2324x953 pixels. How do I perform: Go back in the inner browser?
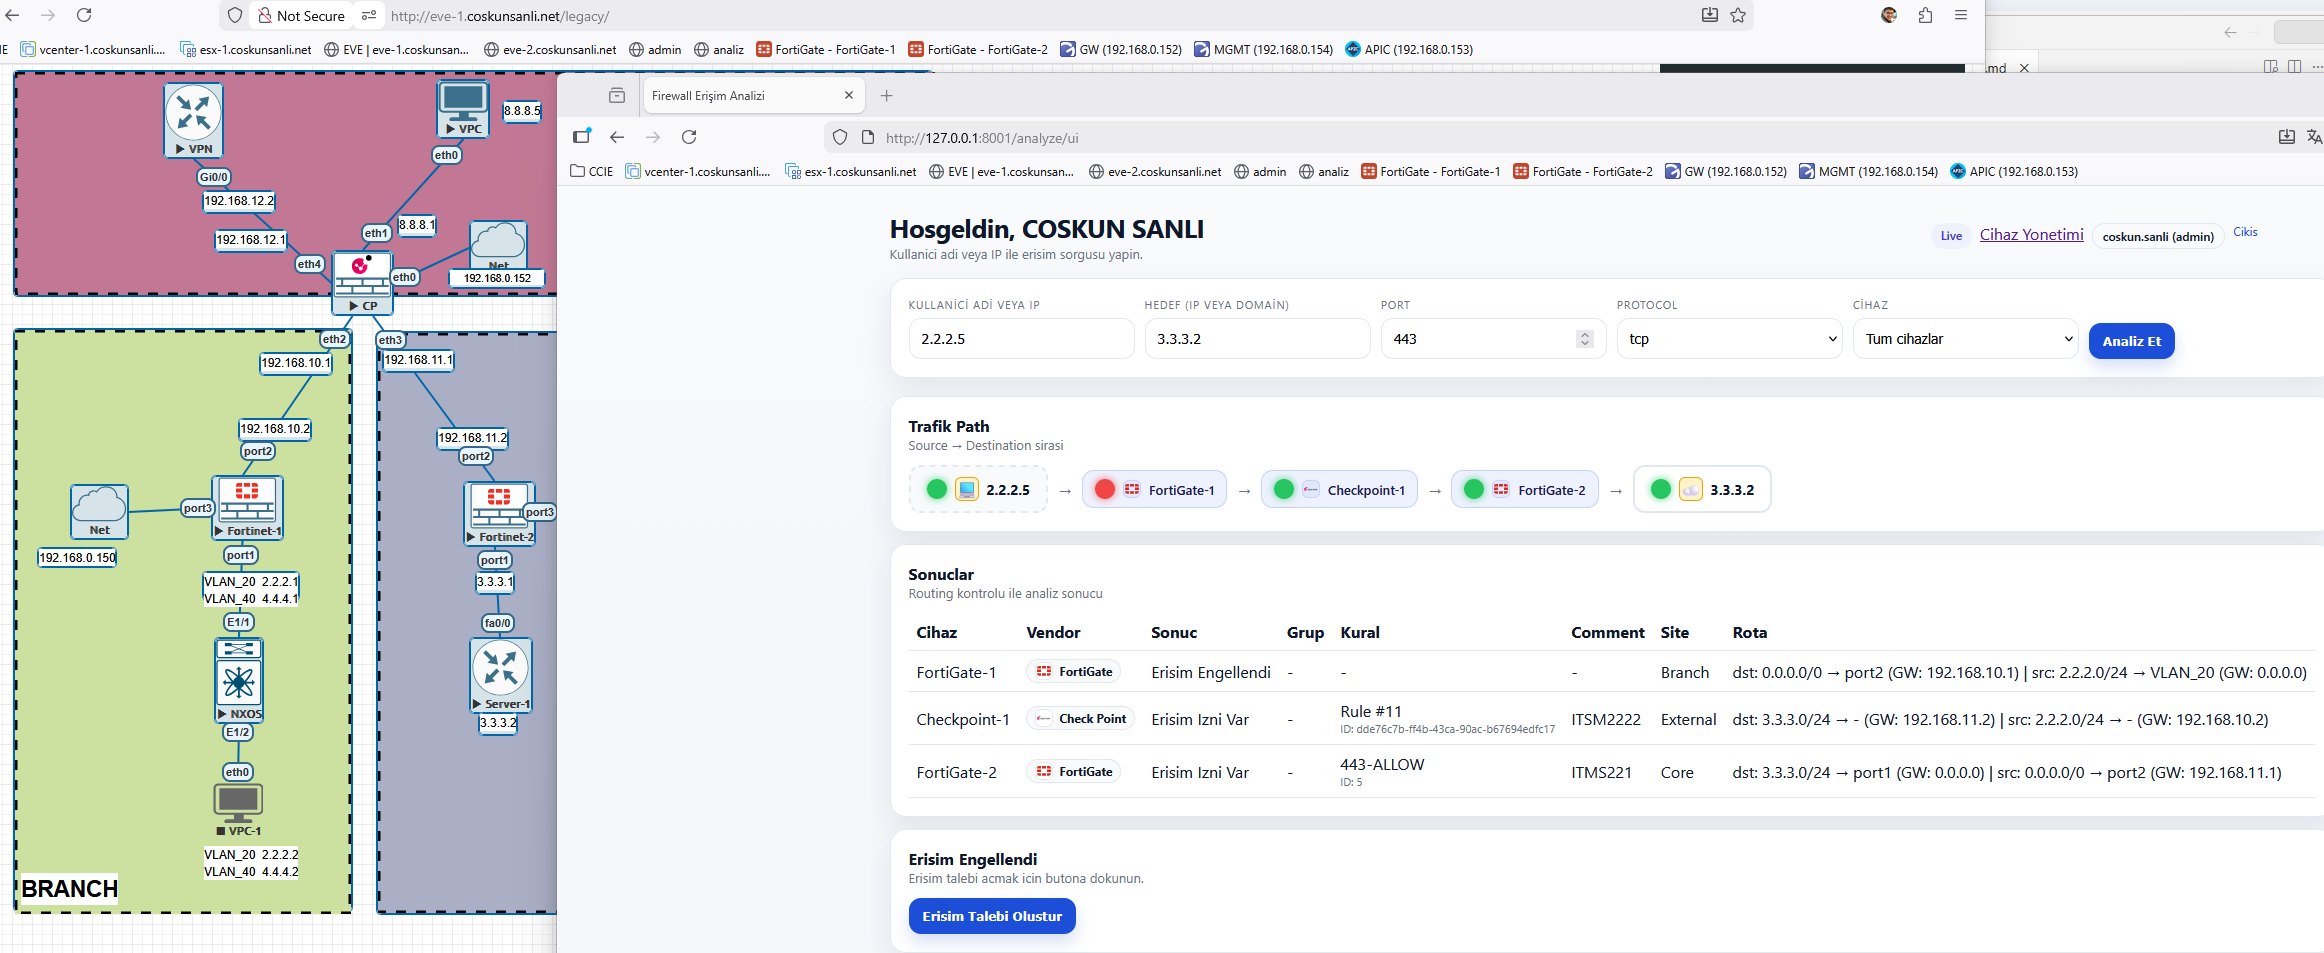click(x=617, y=137)
